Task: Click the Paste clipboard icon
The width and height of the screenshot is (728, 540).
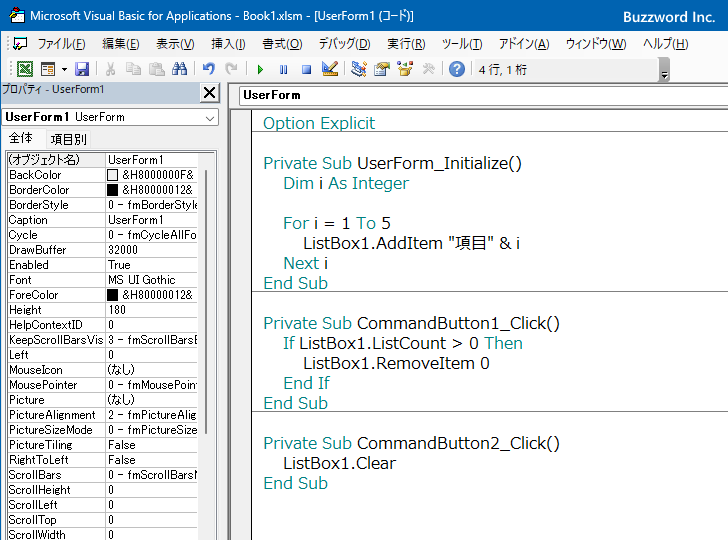Action: (x=156, y=70)
